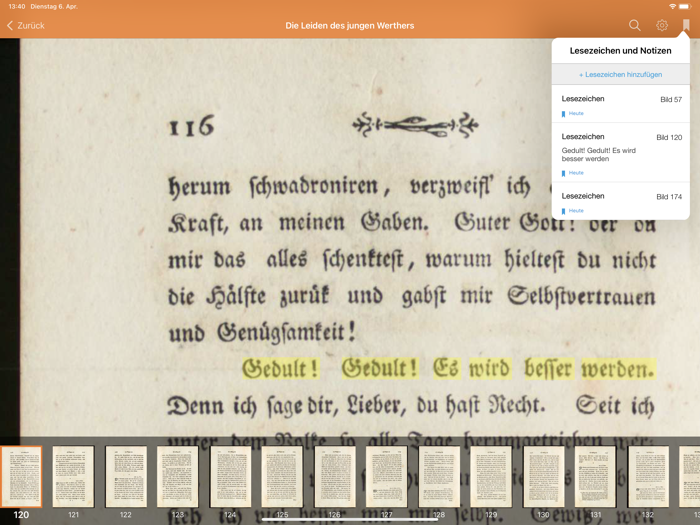This screenshot has height=525, width=700.
Task: Open the search magnifier icon
Action: coord(634,25)
